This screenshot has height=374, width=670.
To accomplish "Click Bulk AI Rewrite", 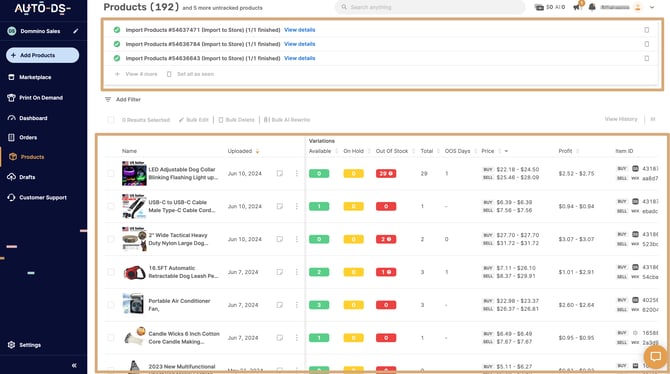I will [287, 120].
